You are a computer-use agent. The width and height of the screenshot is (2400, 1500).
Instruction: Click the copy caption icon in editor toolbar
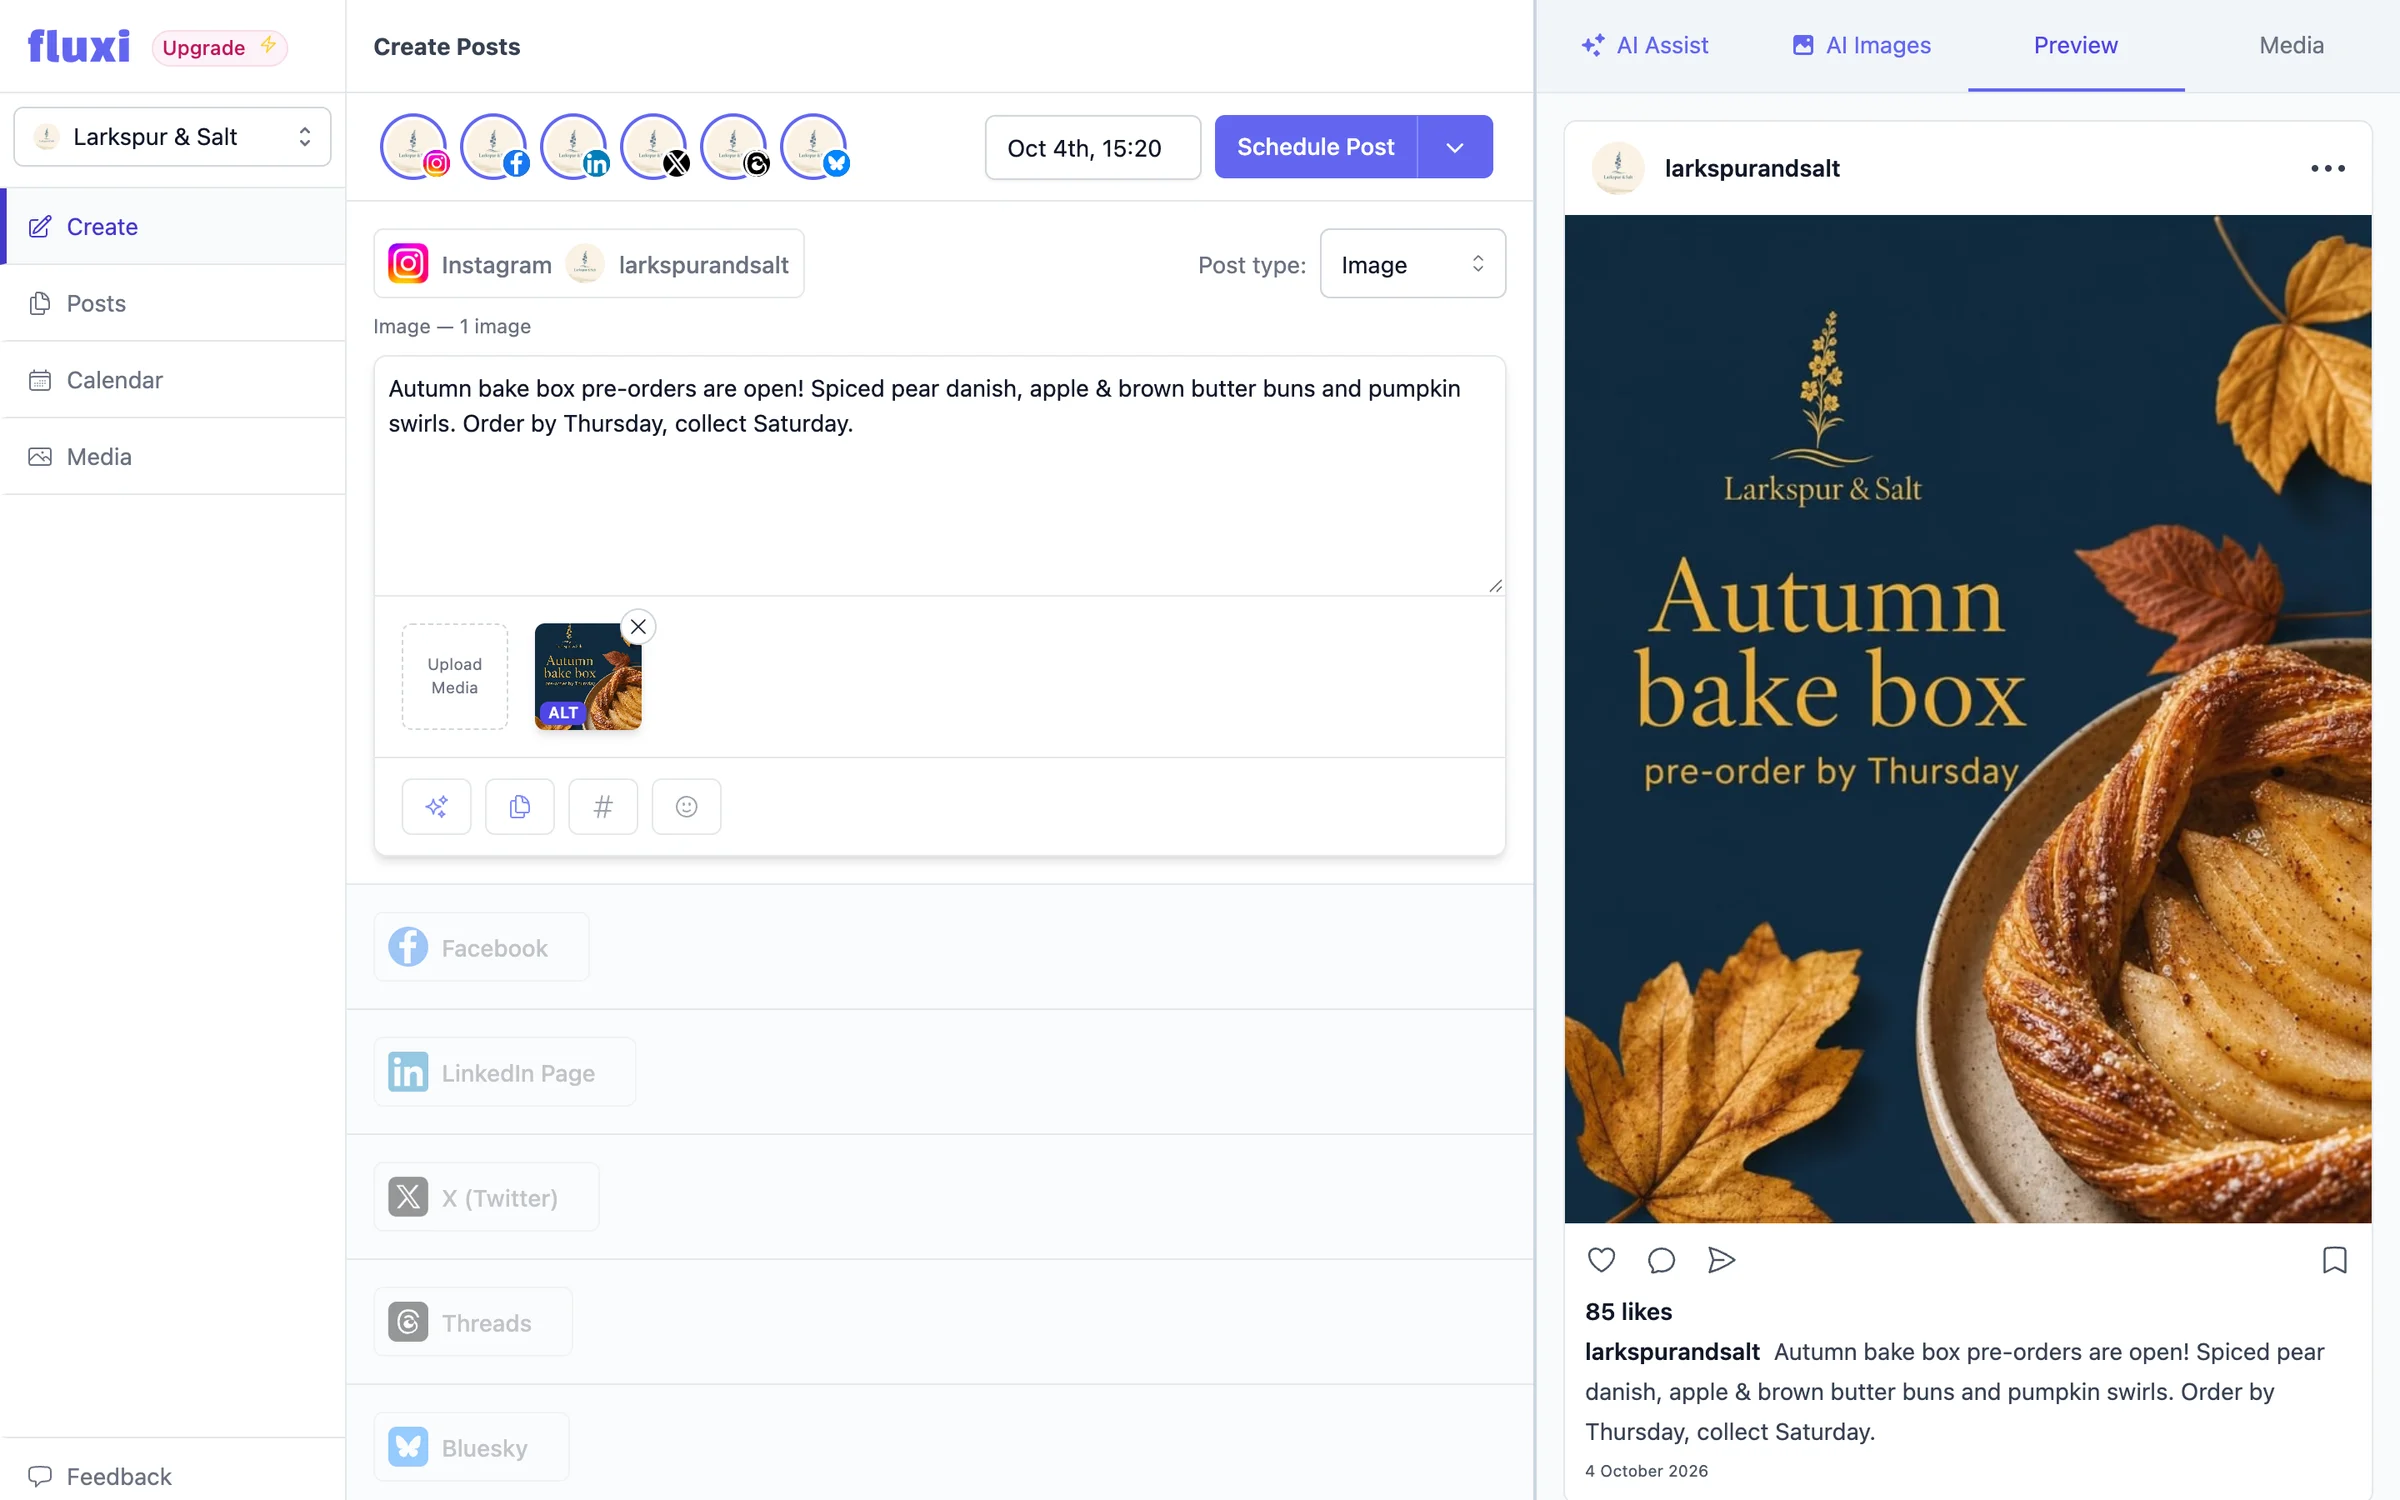click(x=519, y=806)
